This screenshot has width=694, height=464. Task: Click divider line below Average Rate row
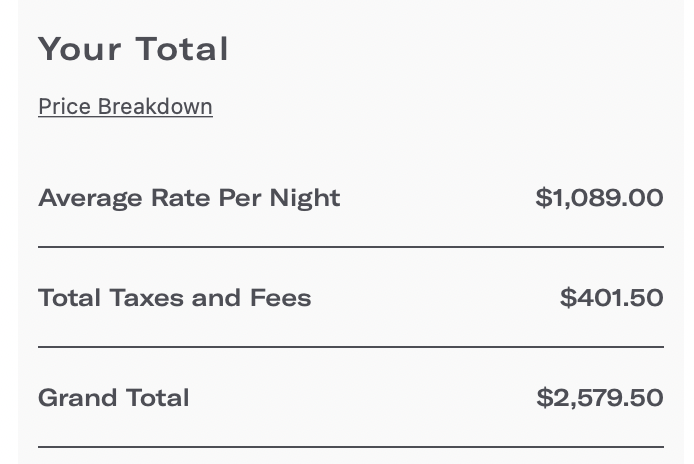pyautogui.click(x=351, y=247)
